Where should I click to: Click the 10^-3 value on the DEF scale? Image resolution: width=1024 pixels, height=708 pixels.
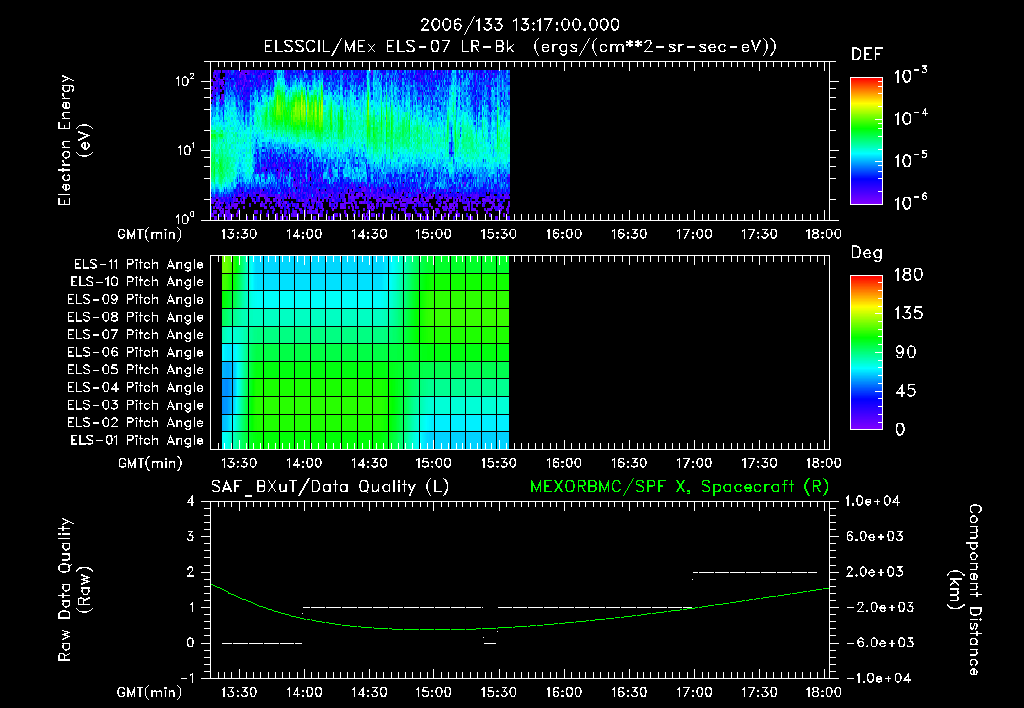point(911,76)
